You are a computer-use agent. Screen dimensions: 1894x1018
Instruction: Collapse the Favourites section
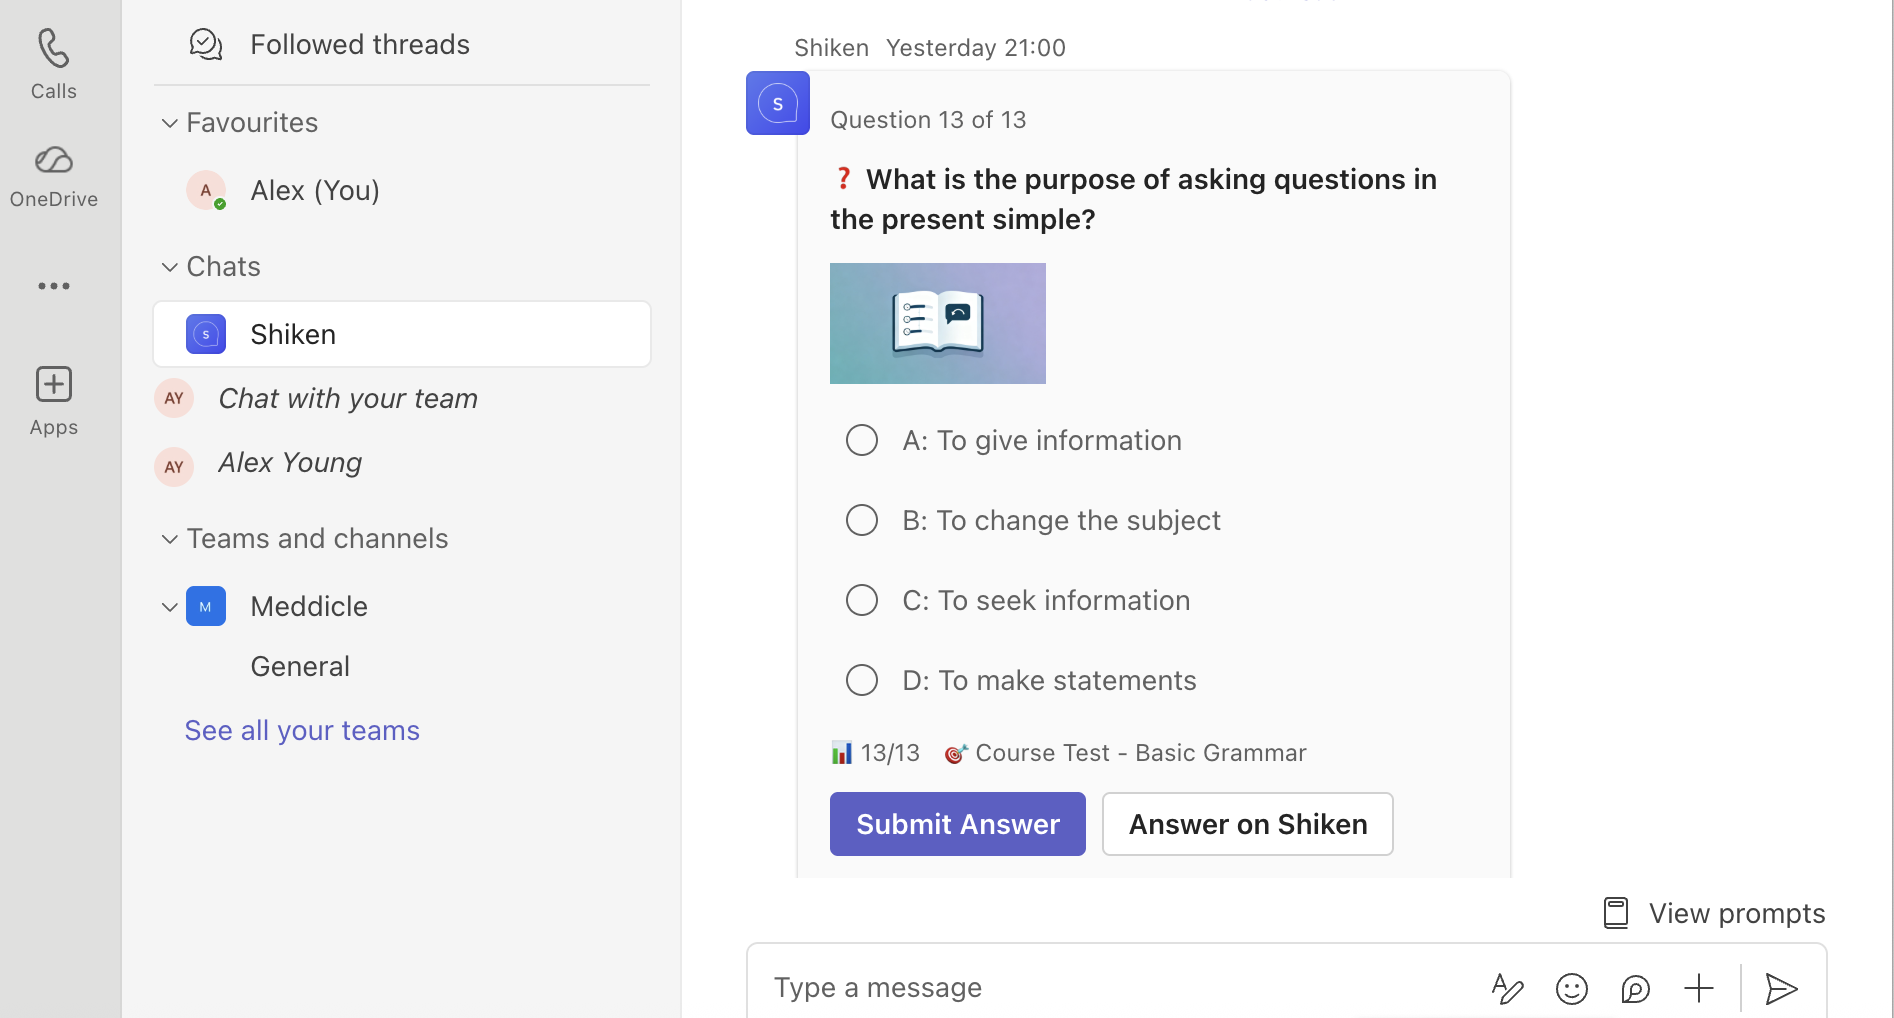[x=170, y=123]
